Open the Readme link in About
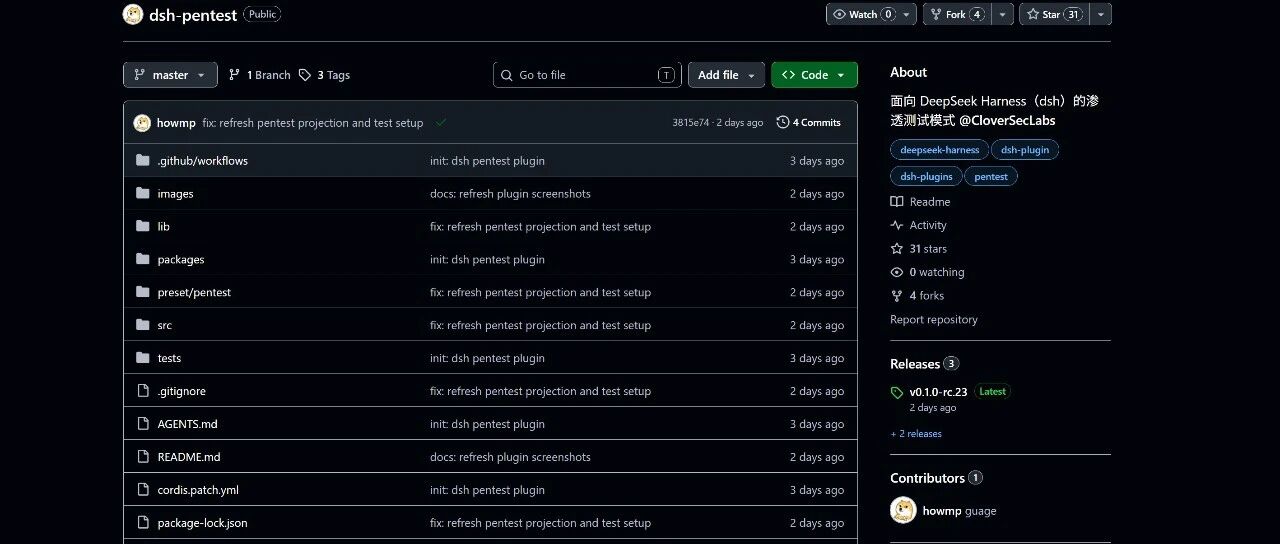The width and height of the screenshot is (1280, 544). [920, 202]
